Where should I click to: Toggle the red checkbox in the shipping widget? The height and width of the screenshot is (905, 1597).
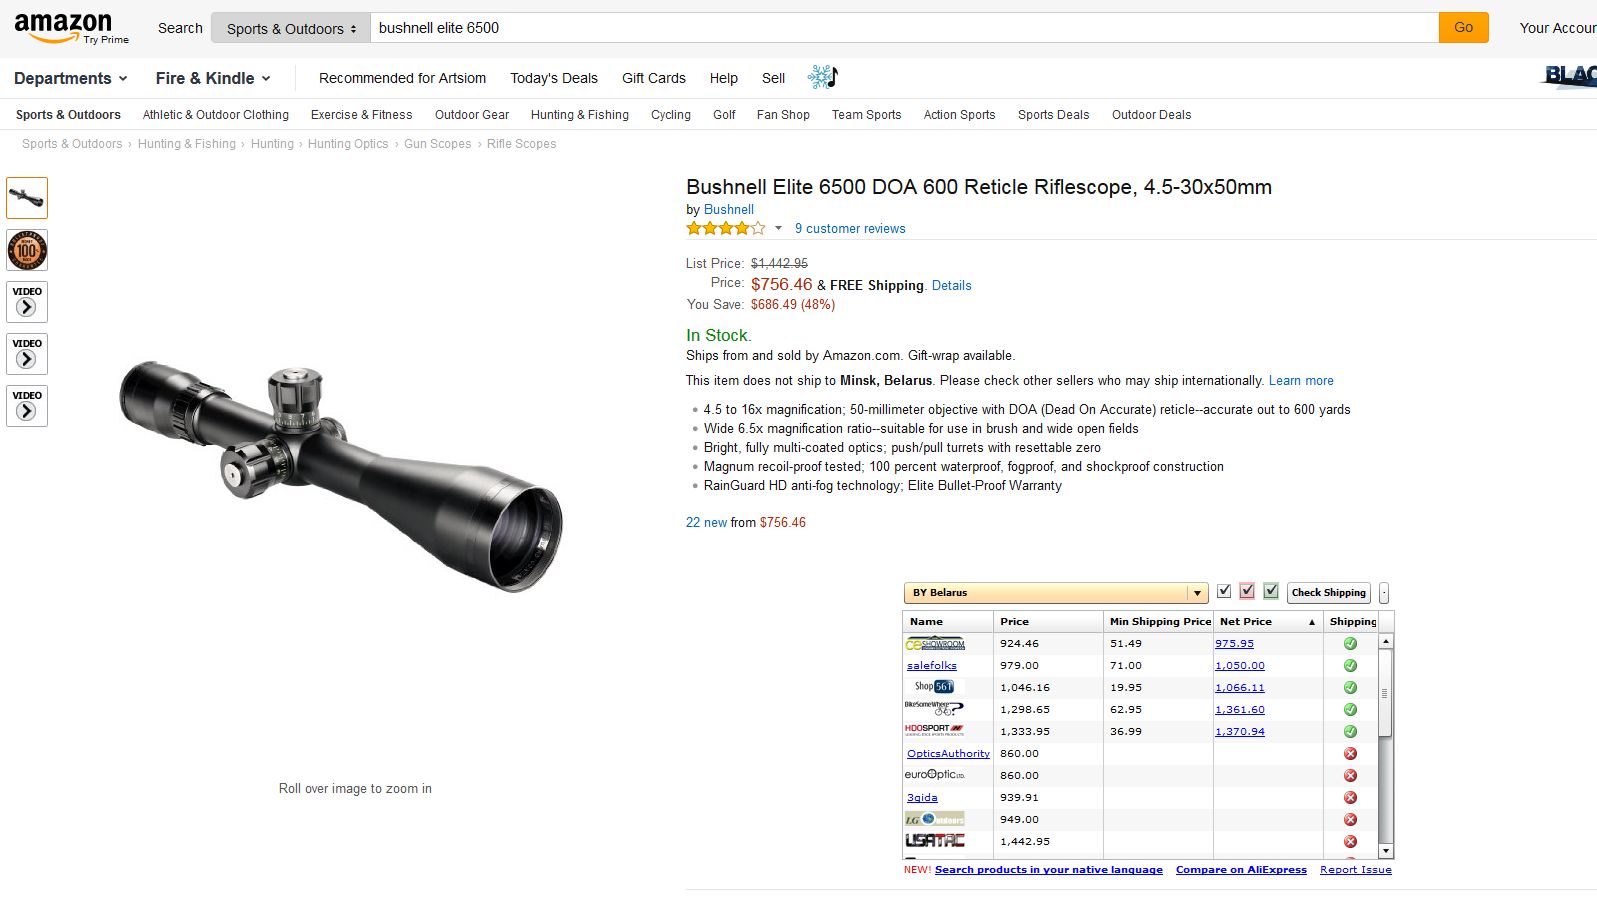click(1247, 592)
